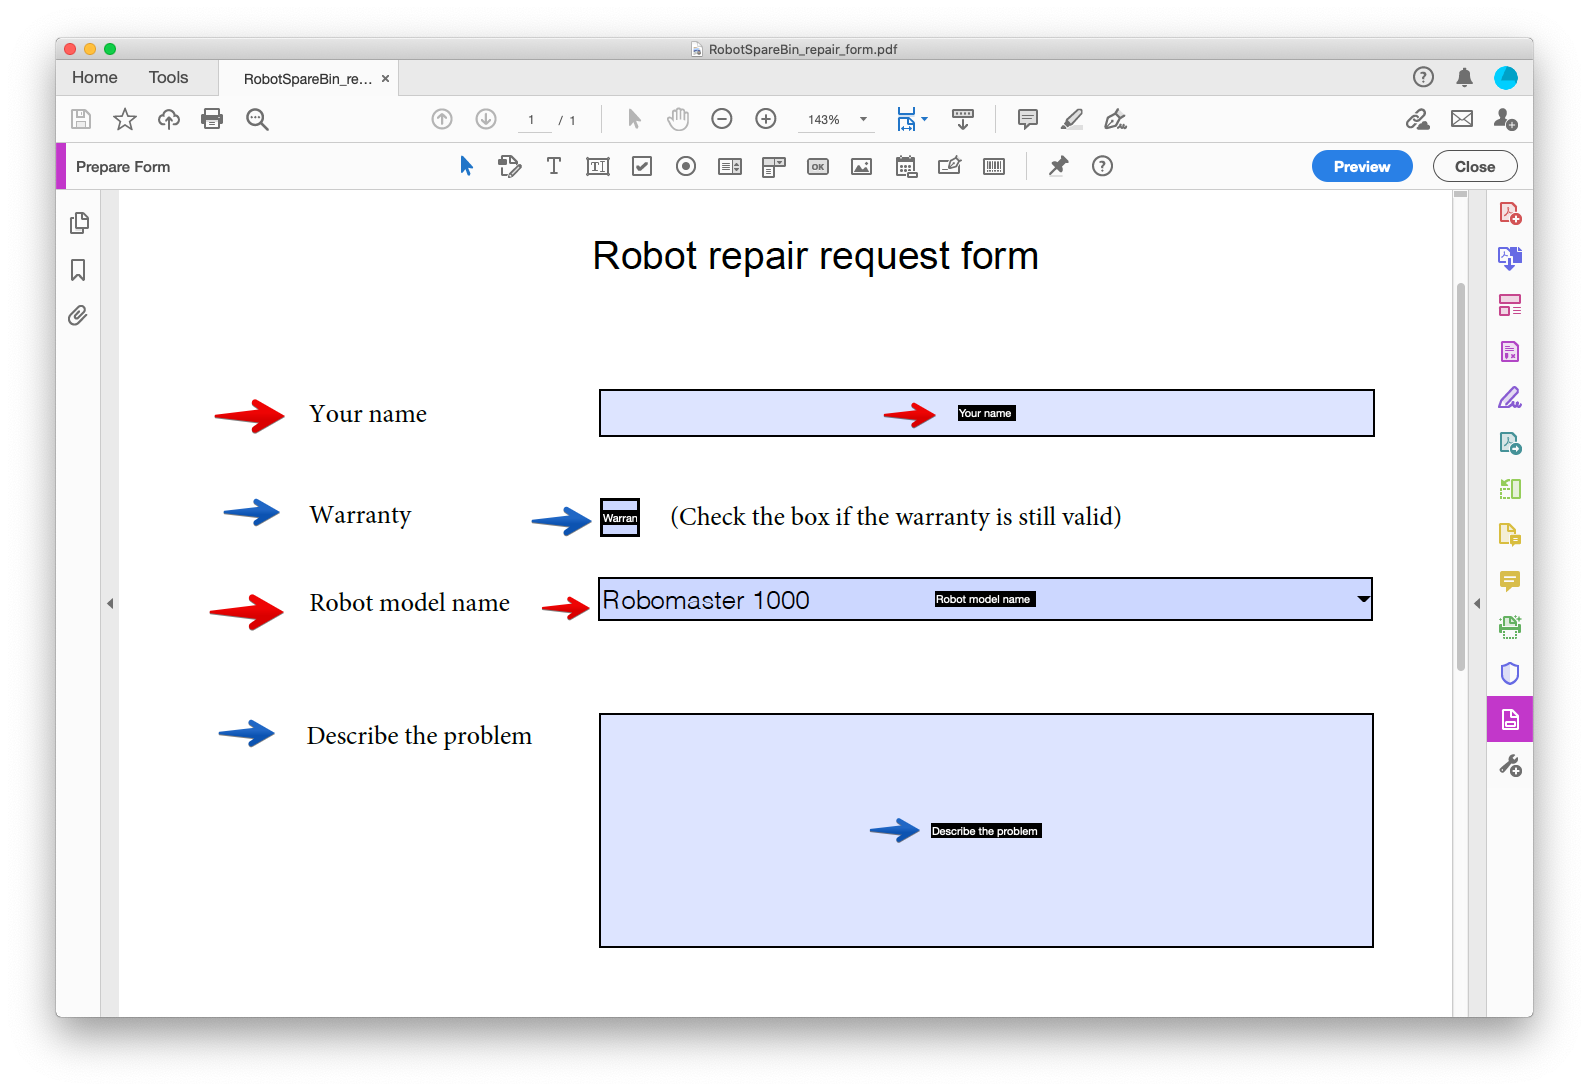Go to the previous page arrow
The height and width of the screenshot is (1091, 1589).
442,119
